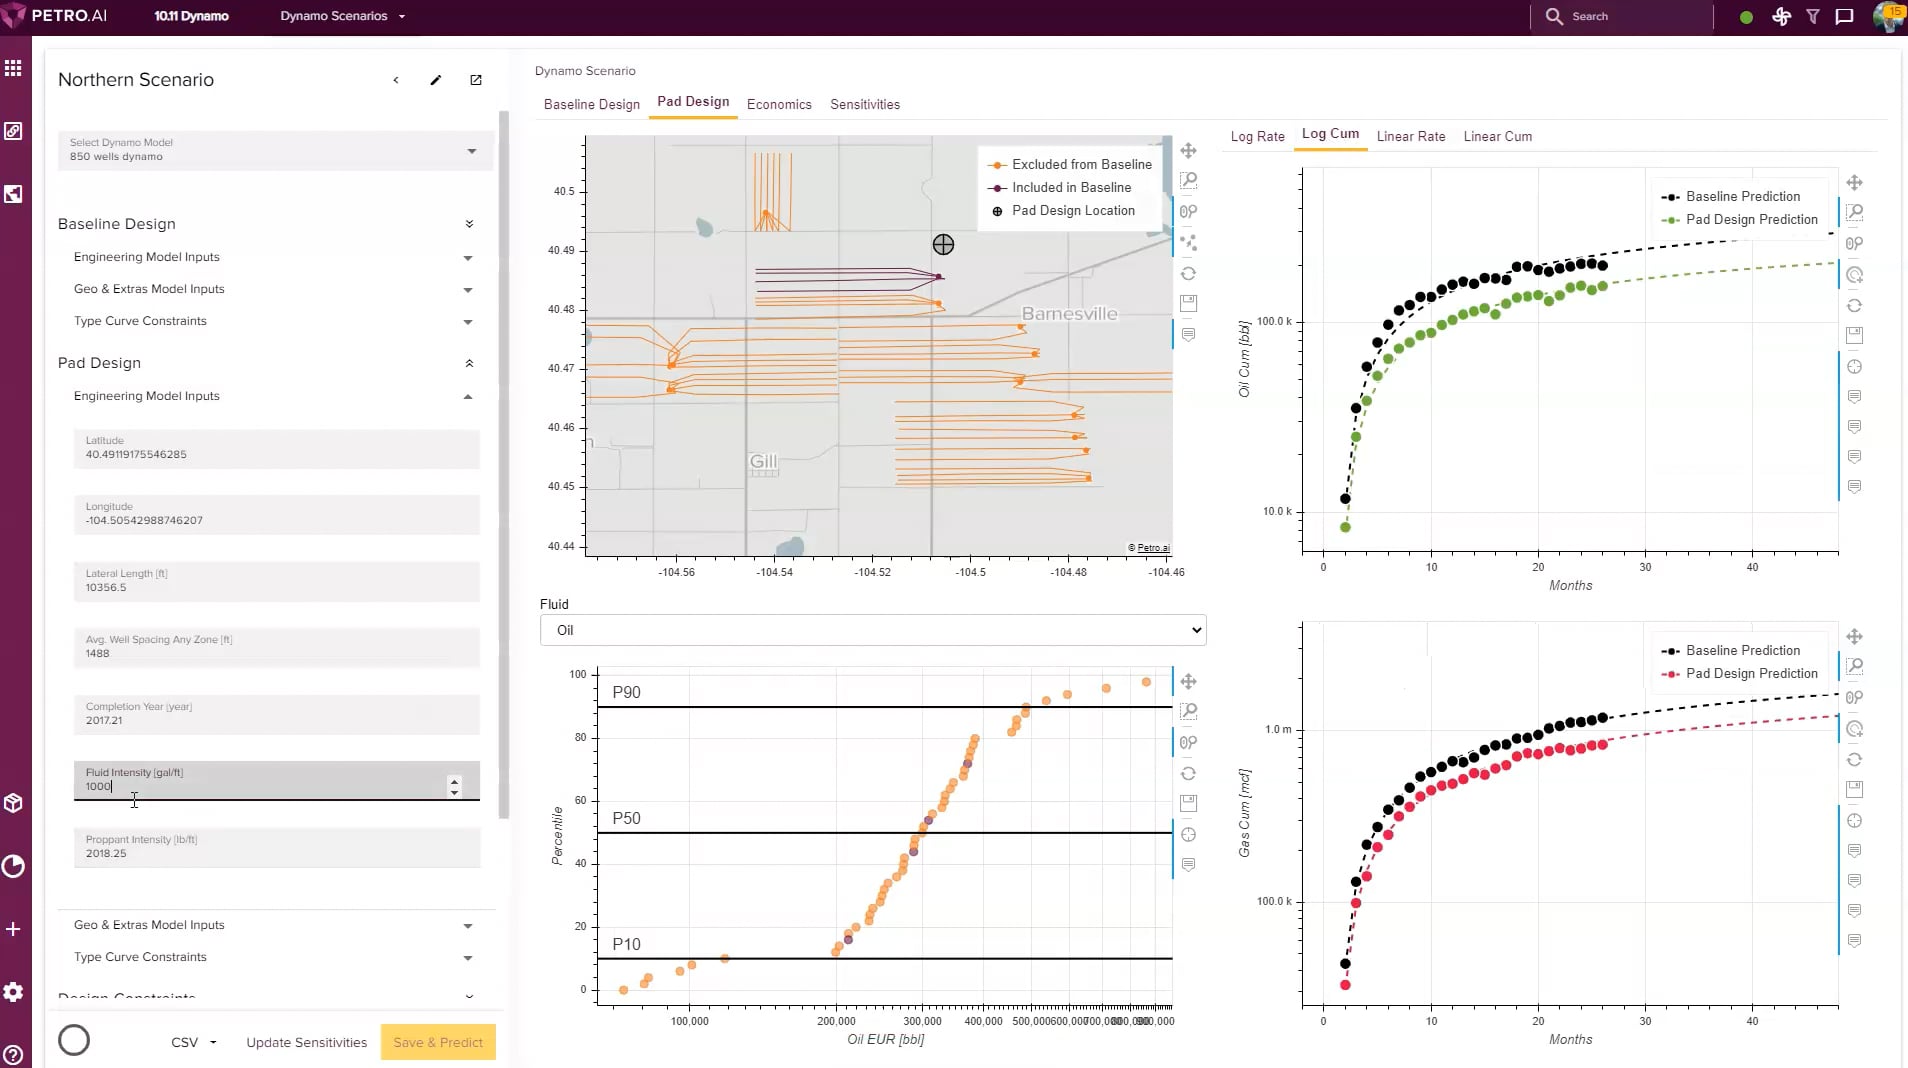Image resolution: width=1908 pixels, height=1068 pixels.
Task: Toggle Included in Baseline legend entry
Action: pos(1059,187)
